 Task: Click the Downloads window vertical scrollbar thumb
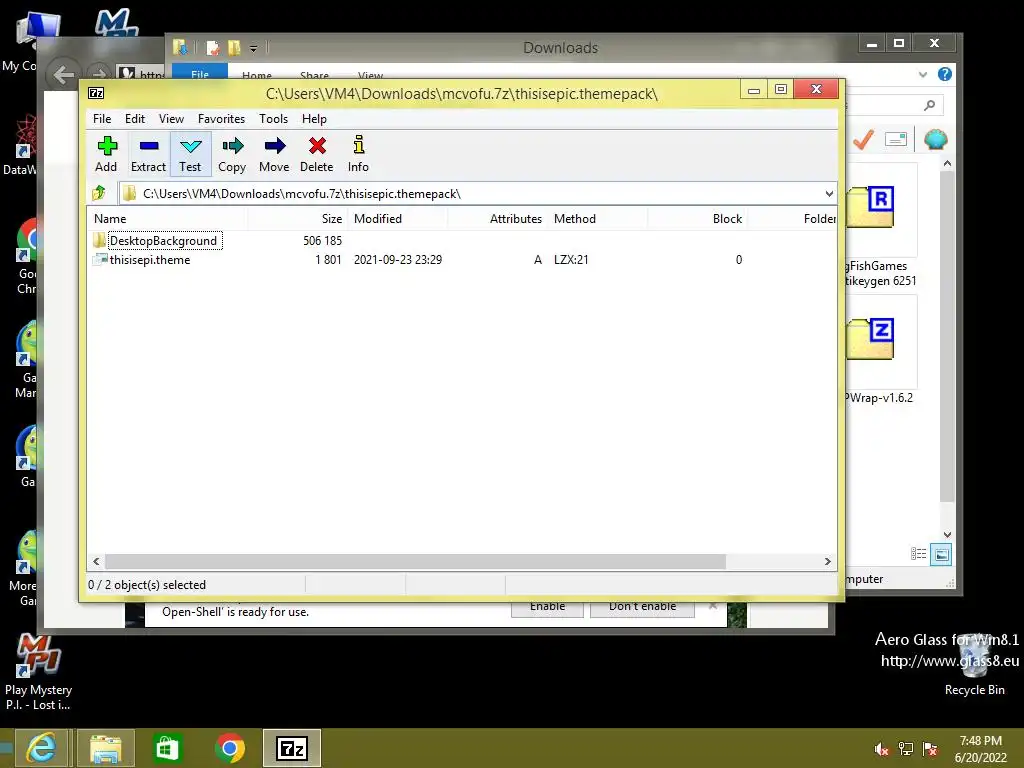947,336
